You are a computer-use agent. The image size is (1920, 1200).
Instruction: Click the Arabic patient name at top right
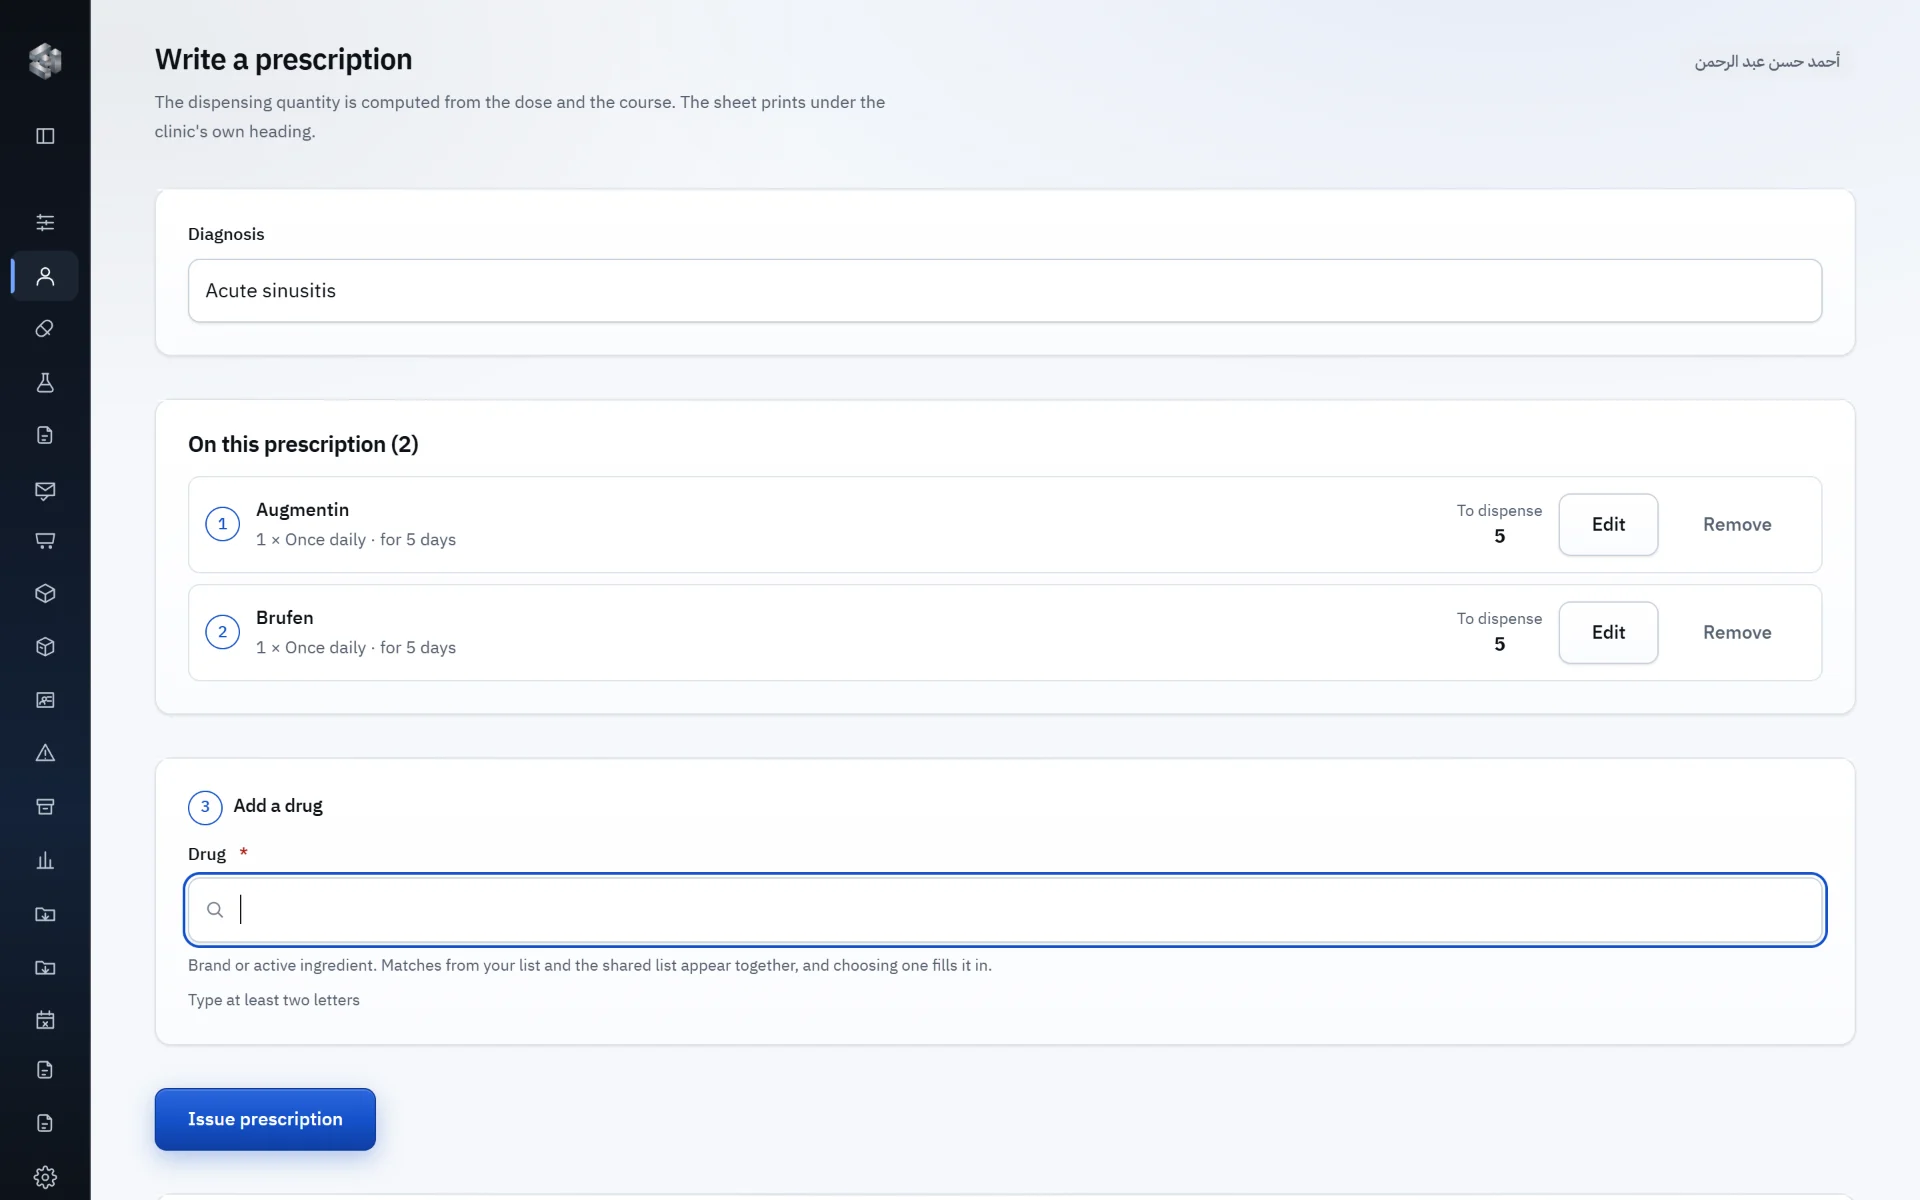point(1767,62)
